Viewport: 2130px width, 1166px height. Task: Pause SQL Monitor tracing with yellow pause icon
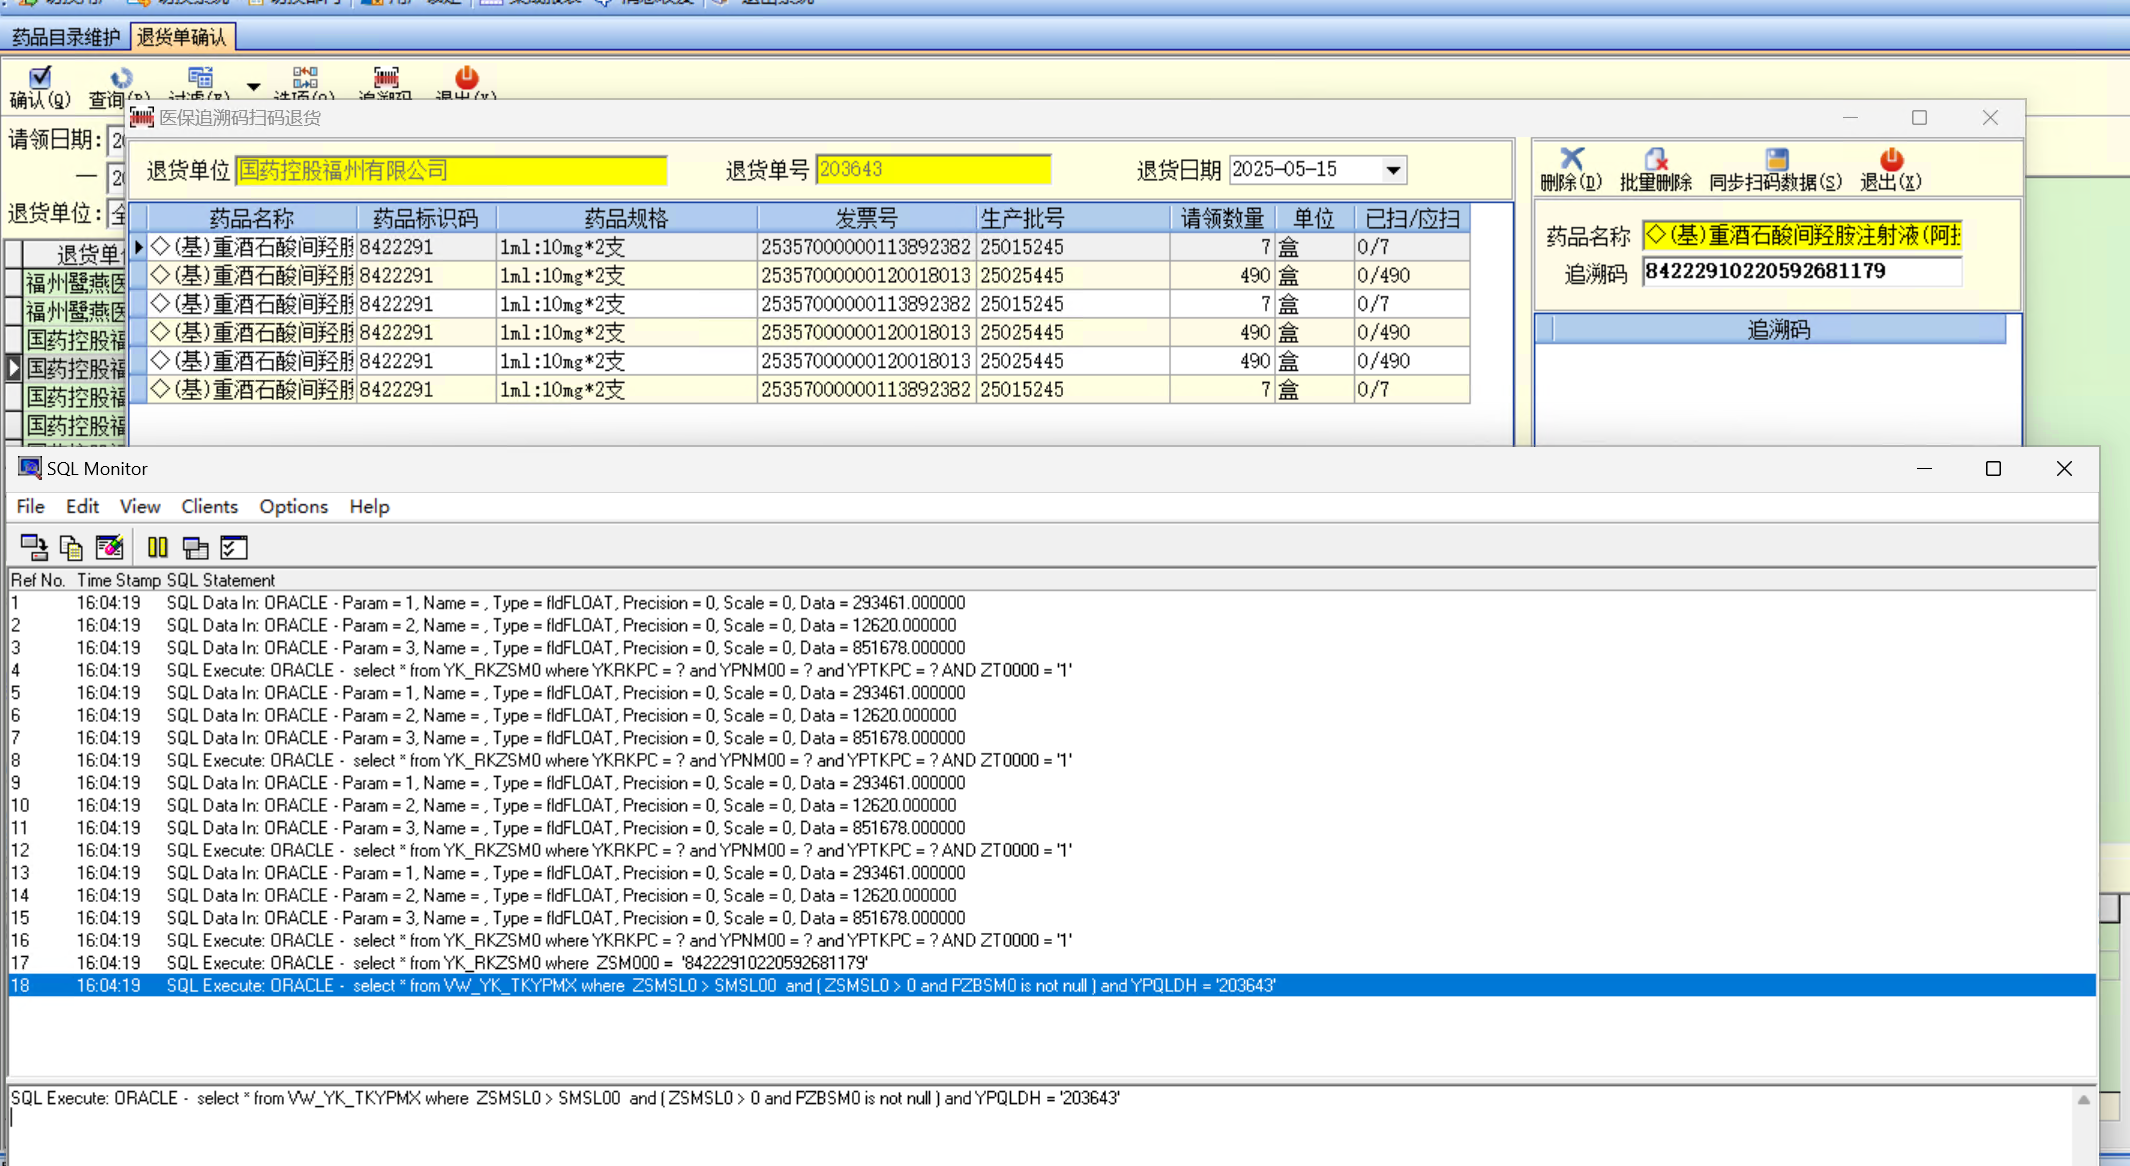157,547
